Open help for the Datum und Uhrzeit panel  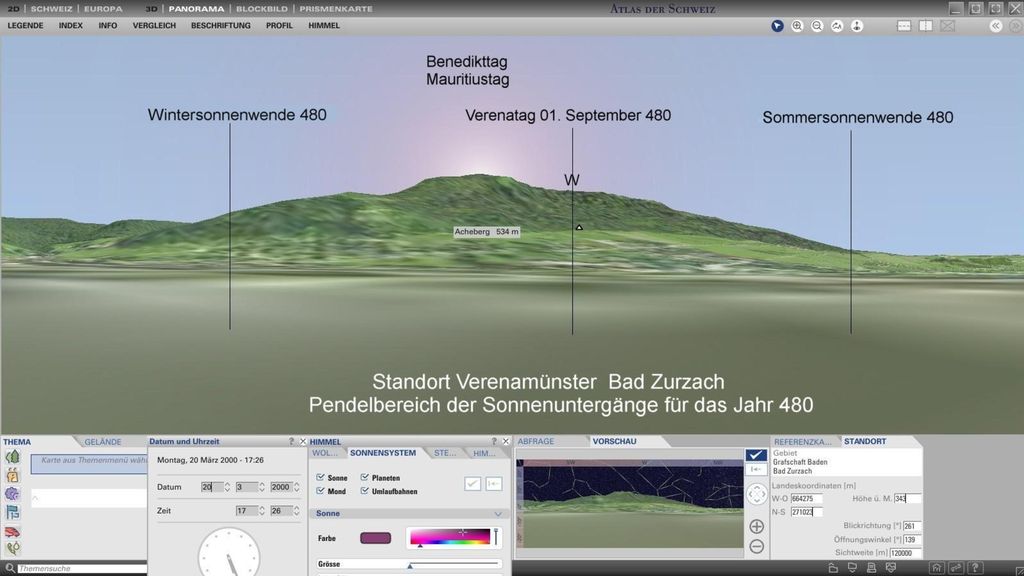(x=291, y=441)
